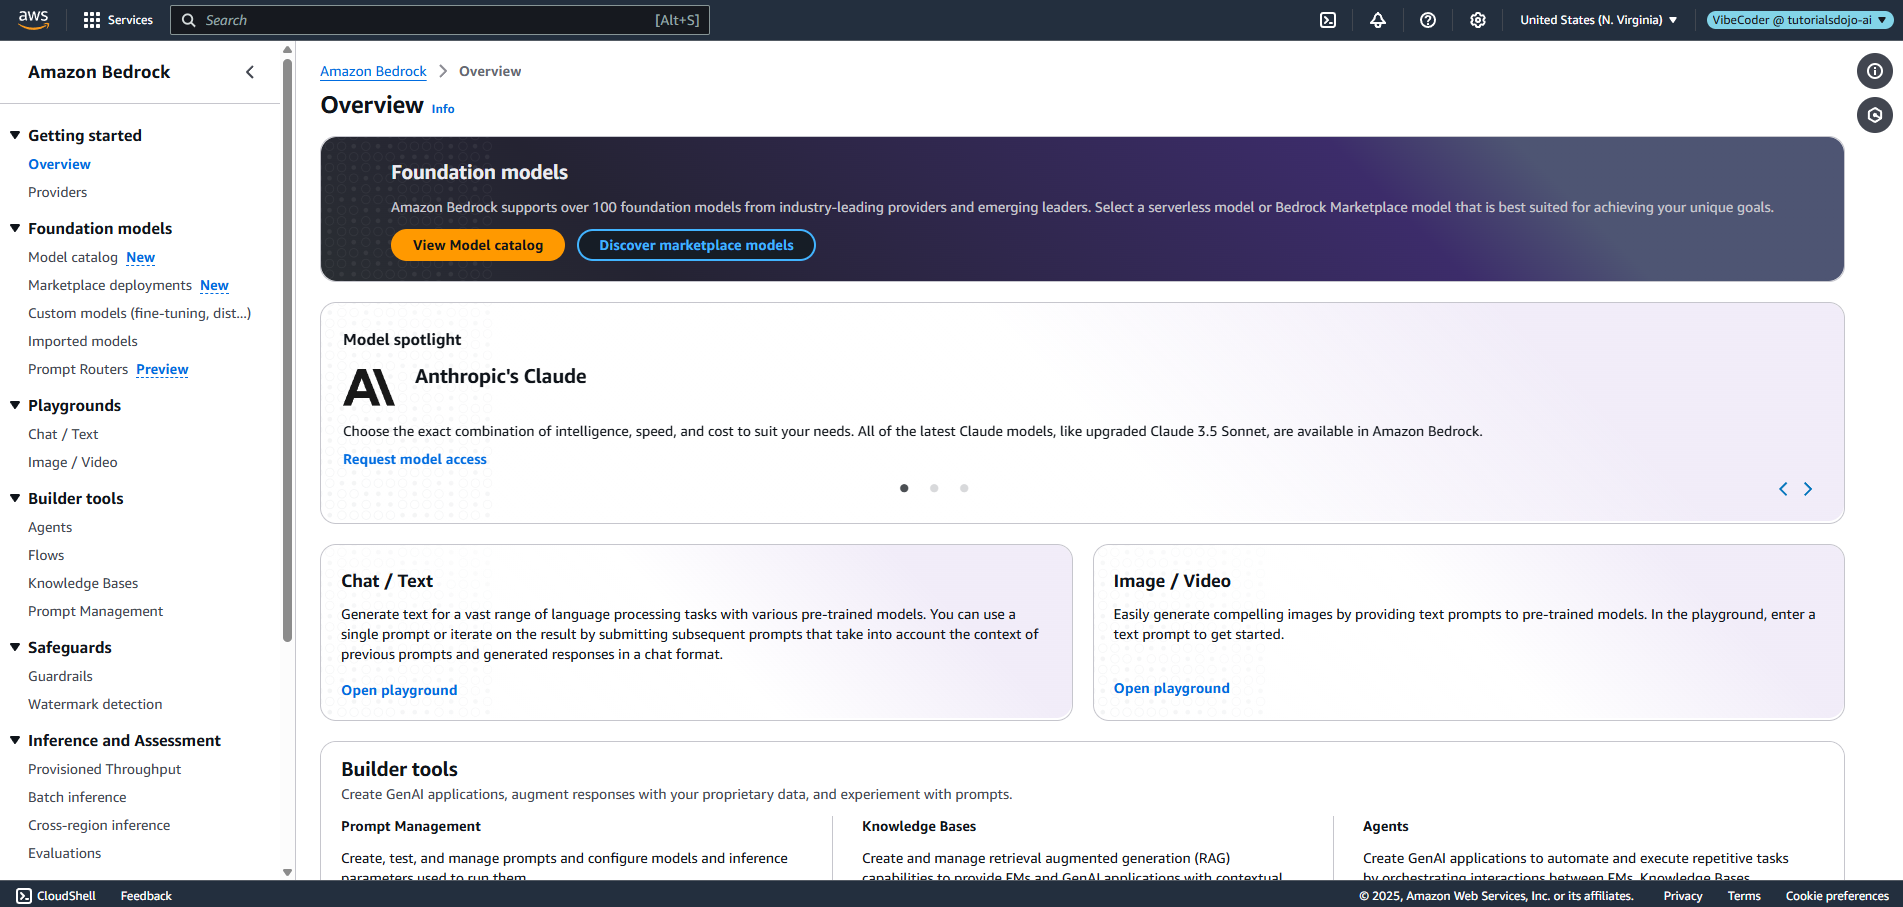
Task: Open the VibeCoder account menu
Action: click(1798, 20)
